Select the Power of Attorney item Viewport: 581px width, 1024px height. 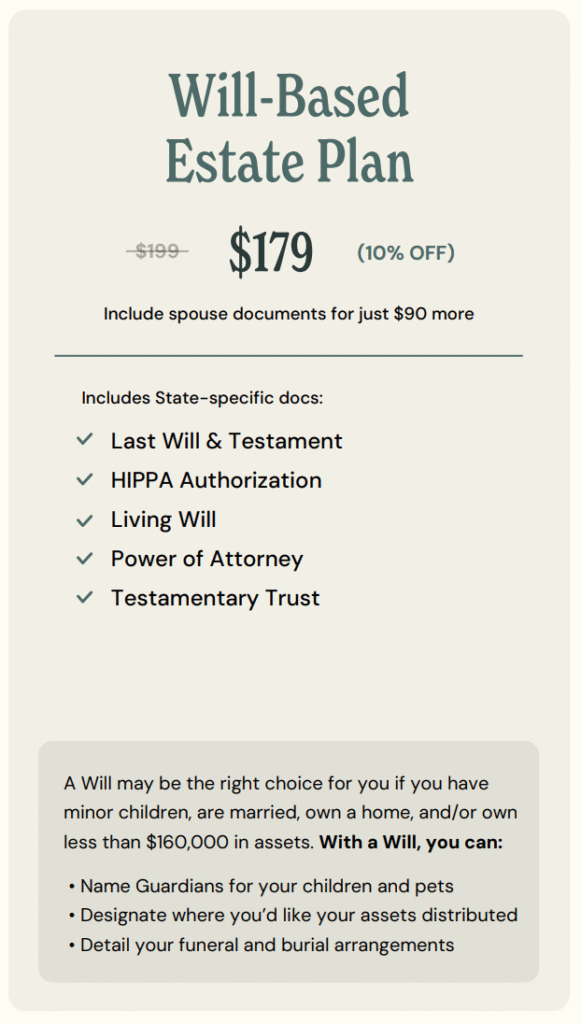[207, 559]
